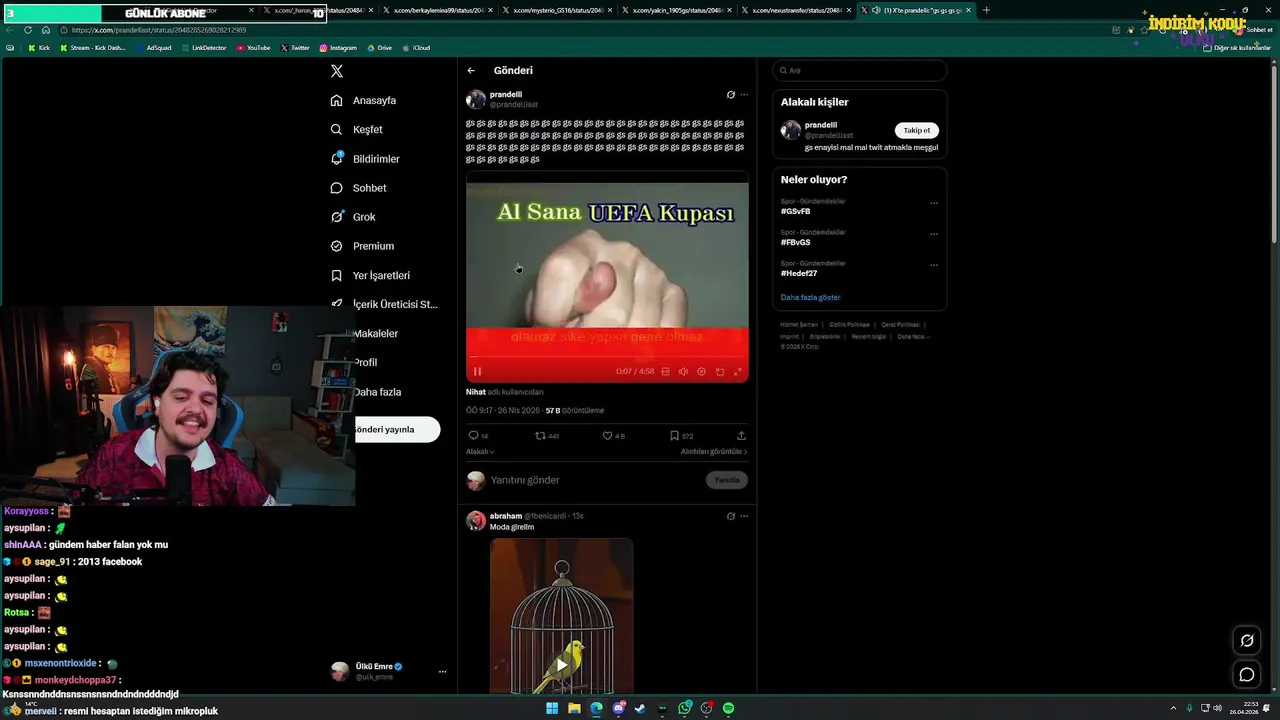
Task: Open messages floating button
Action: 1247,675
